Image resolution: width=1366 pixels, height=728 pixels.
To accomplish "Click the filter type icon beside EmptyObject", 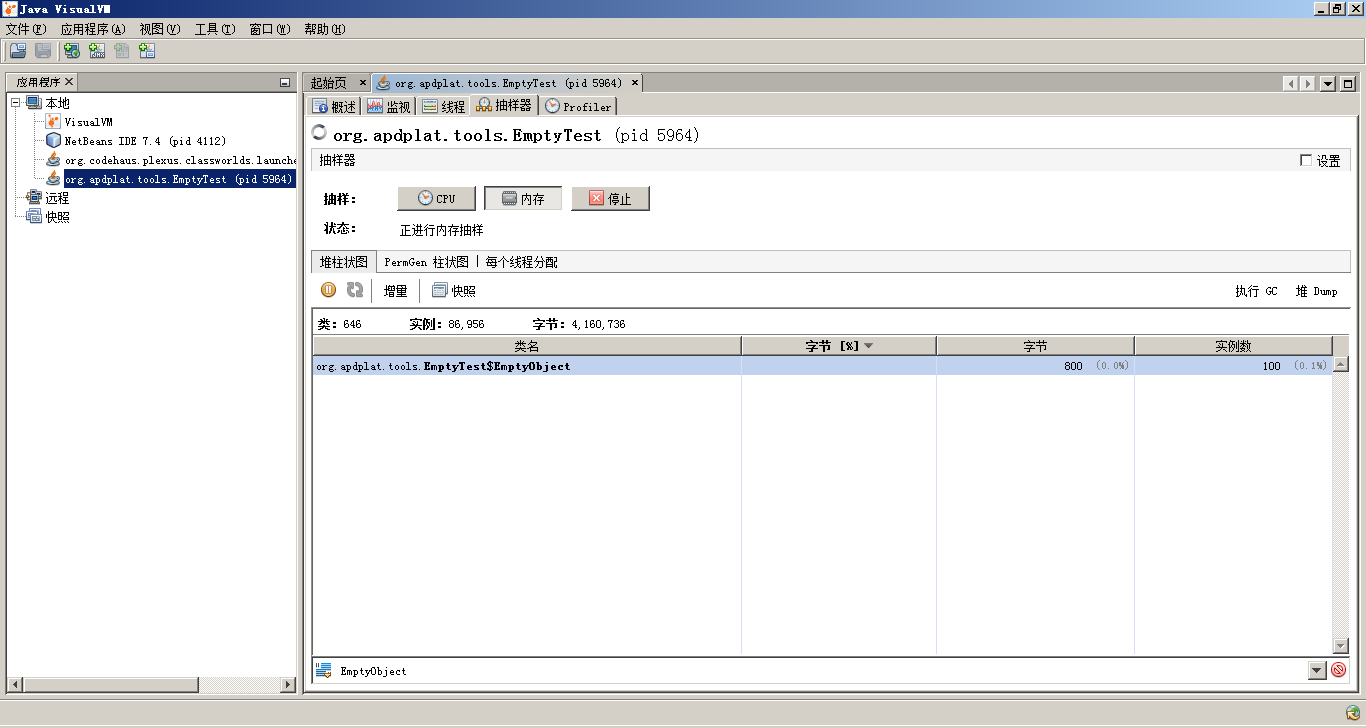I will point(324,671).
